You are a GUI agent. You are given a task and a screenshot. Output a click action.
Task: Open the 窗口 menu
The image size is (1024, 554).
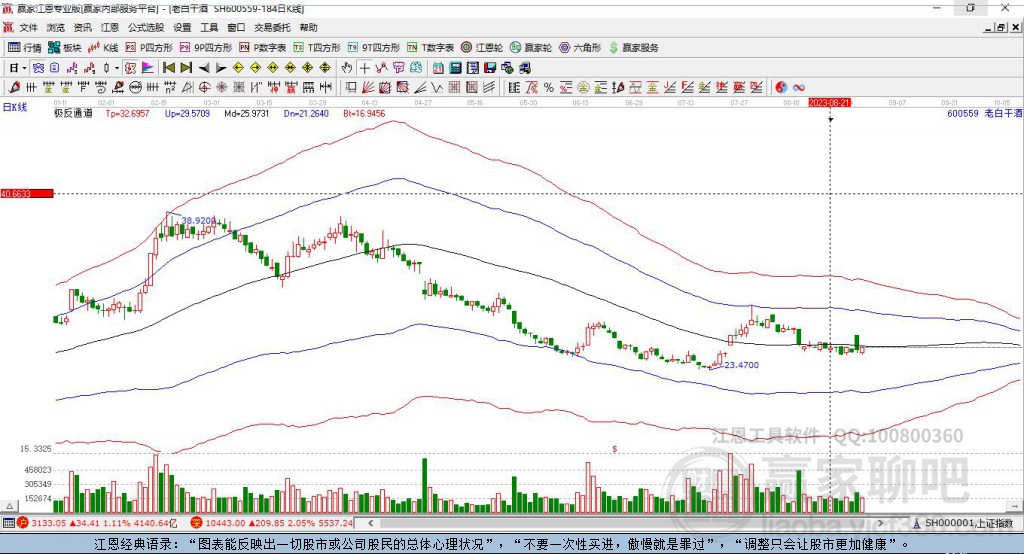[x=236, y=27]
